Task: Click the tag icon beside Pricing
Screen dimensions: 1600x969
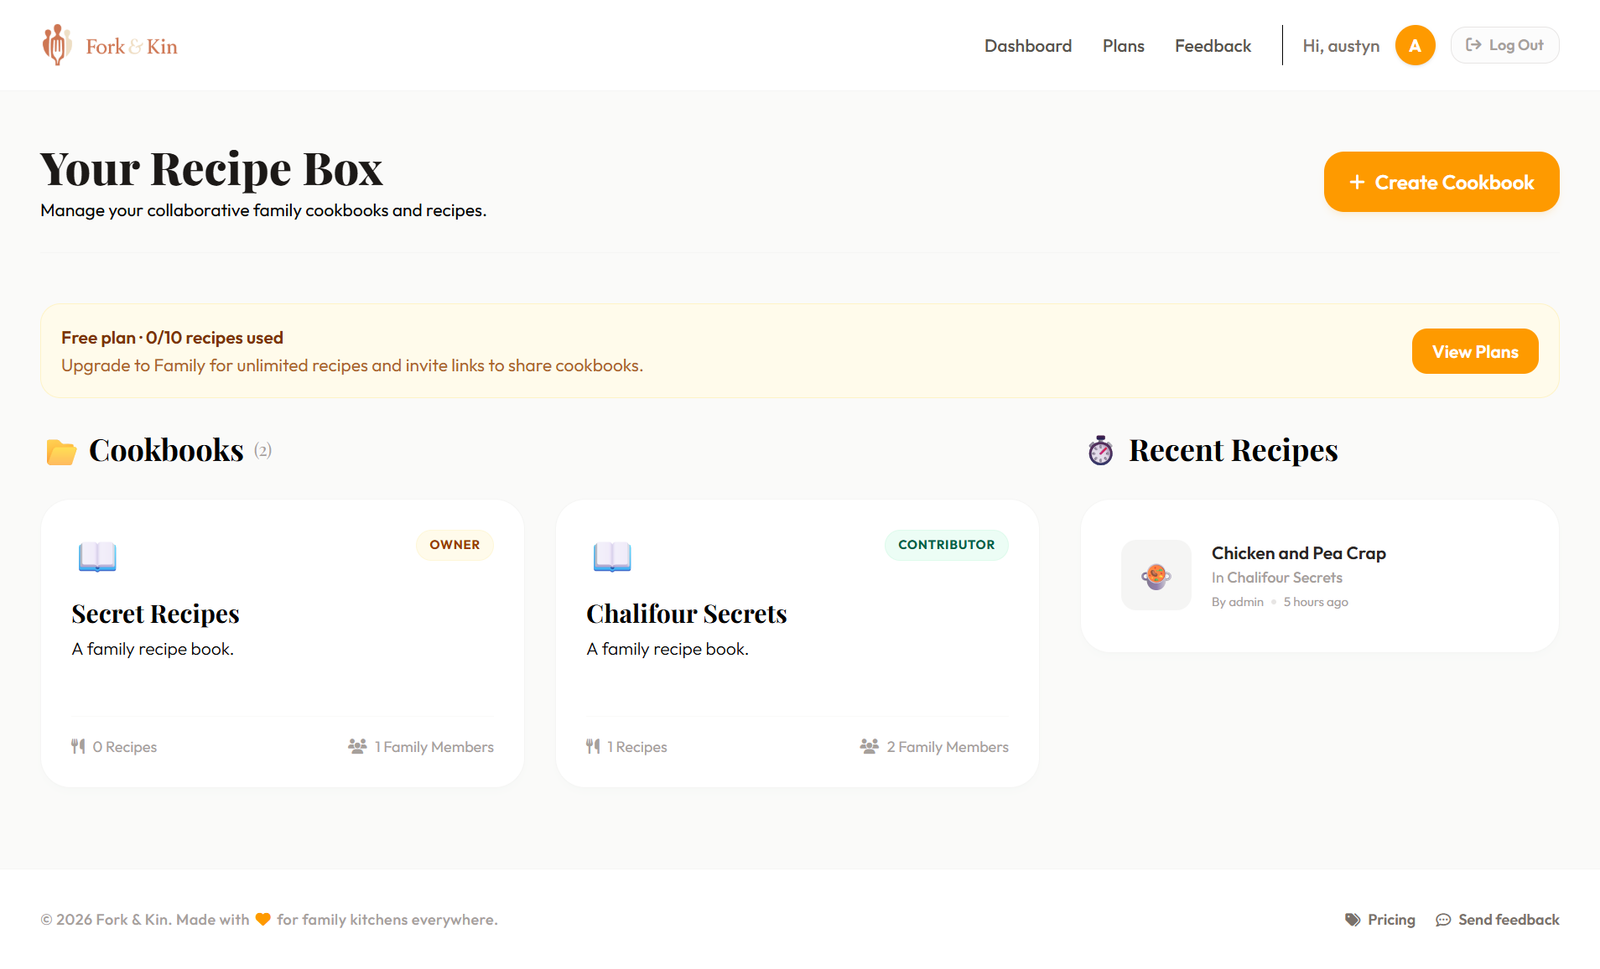Action: 1352,919
